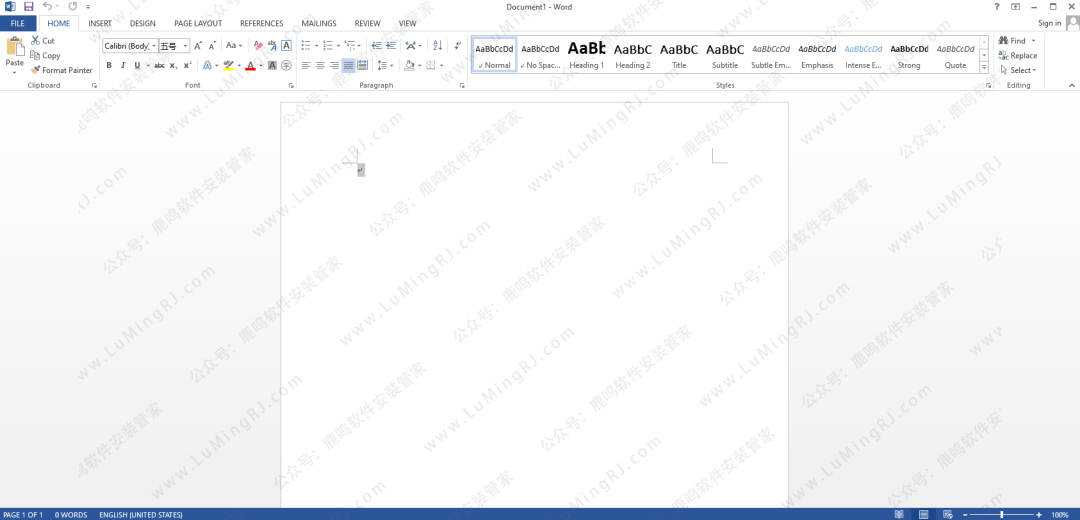Click the Sort paragraph icon

[x=437, y=46]
